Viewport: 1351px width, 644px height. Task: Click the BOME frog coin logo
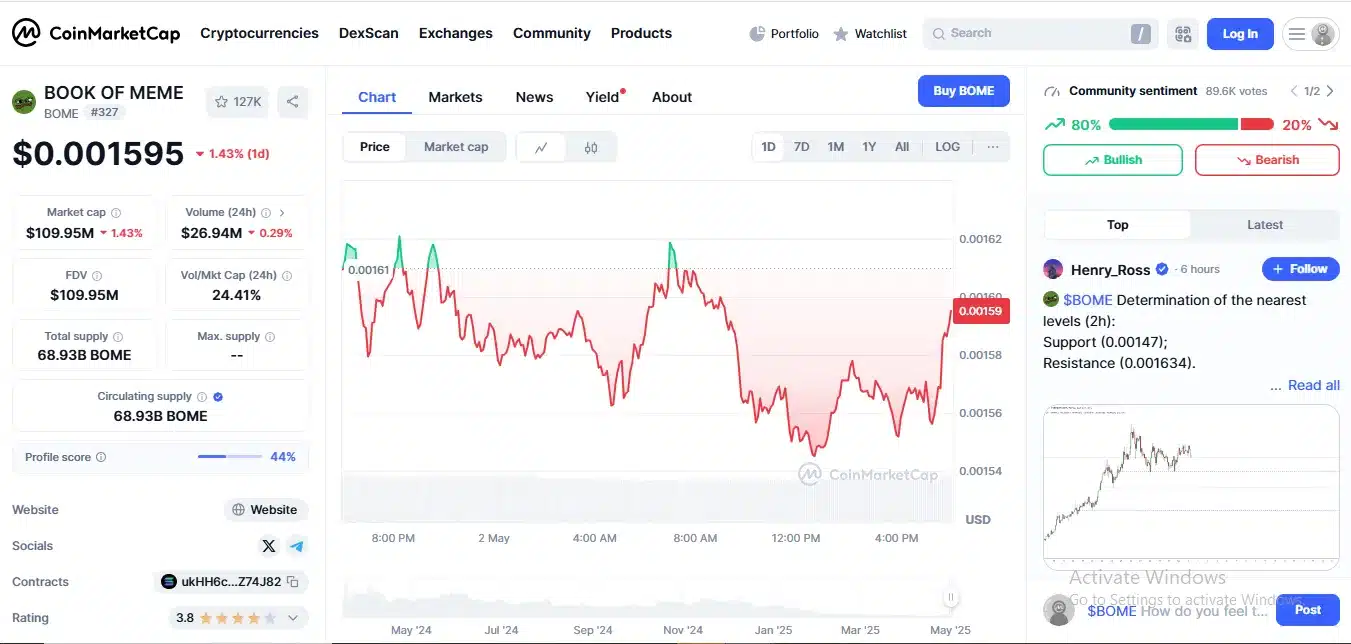(24, 102)
